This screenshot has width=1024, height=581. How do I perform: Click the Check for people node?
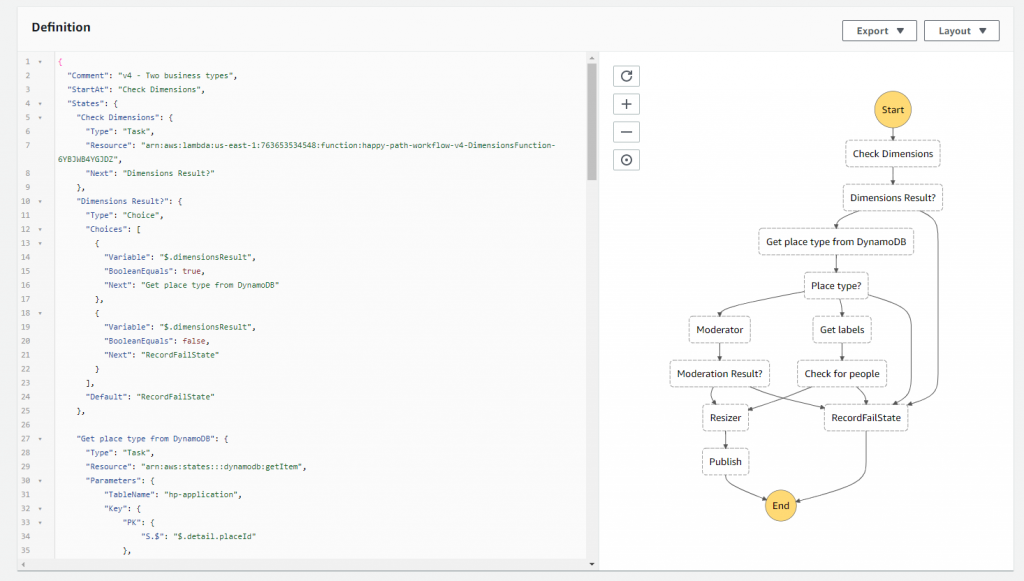click(x=843, y=373)
